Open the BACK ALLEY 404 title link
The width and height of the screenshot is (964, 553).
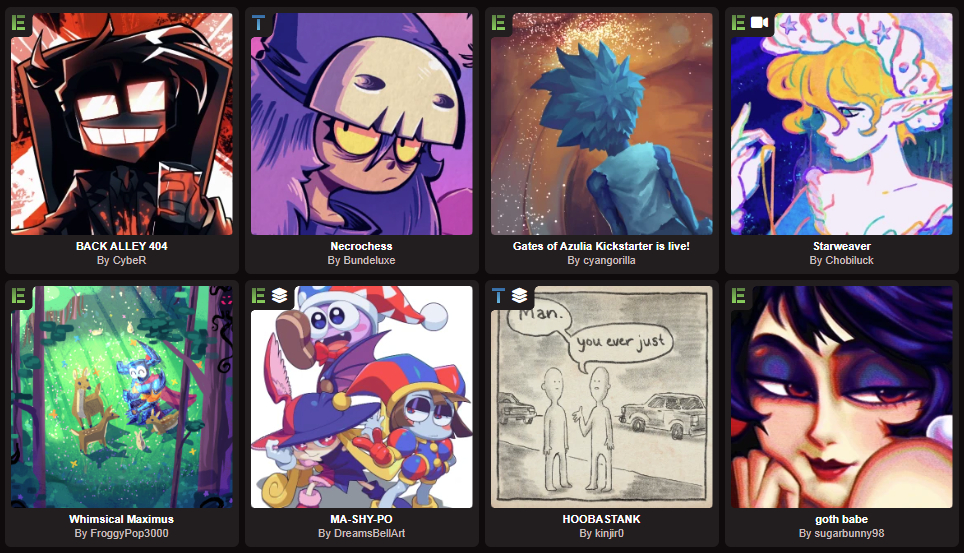tap(122, 246)
